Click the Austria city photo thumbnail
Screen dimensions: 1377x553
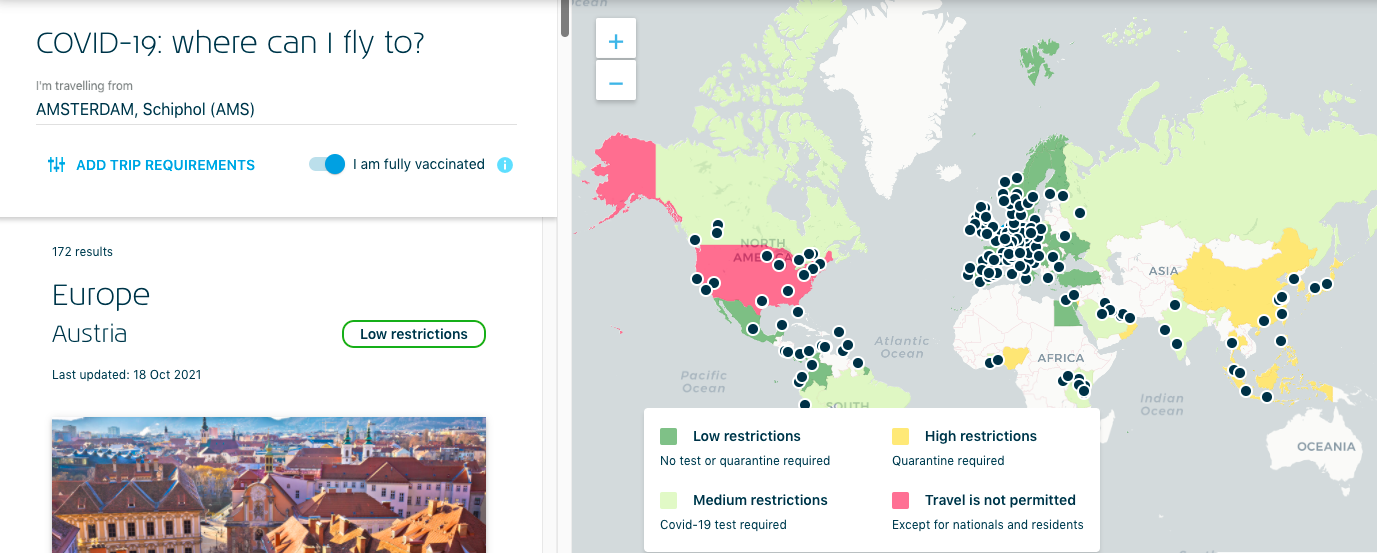268,485
